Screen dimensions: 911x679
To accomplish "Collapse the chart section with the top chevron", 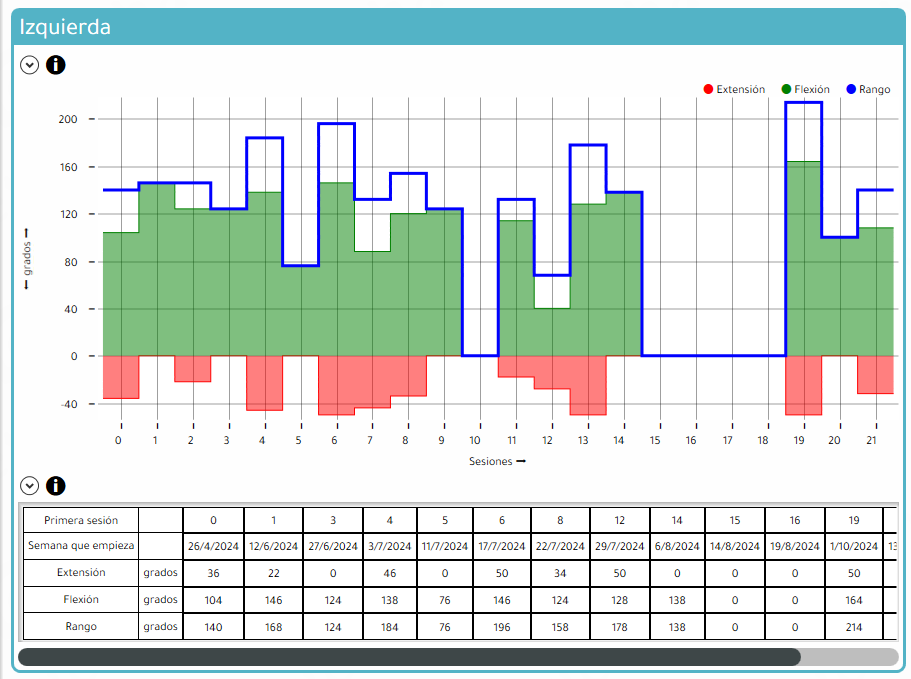I will (29, 64).
